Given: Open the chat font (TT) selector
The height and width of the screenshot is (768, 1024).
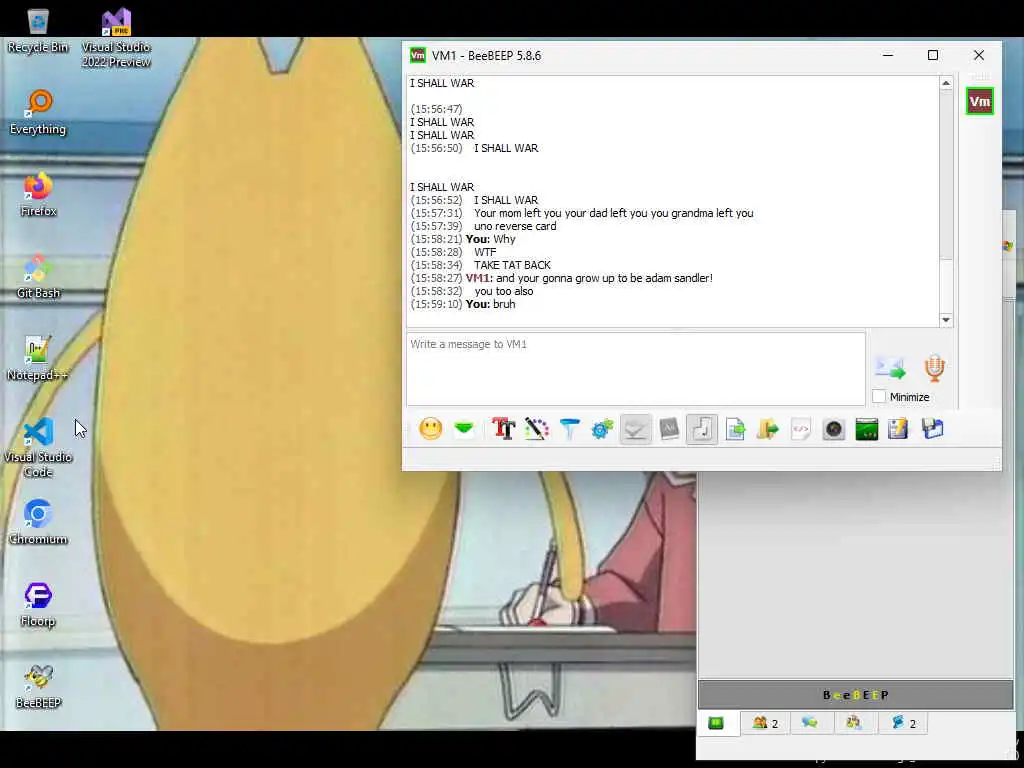Looking at the screenshot, I should 503,429.
